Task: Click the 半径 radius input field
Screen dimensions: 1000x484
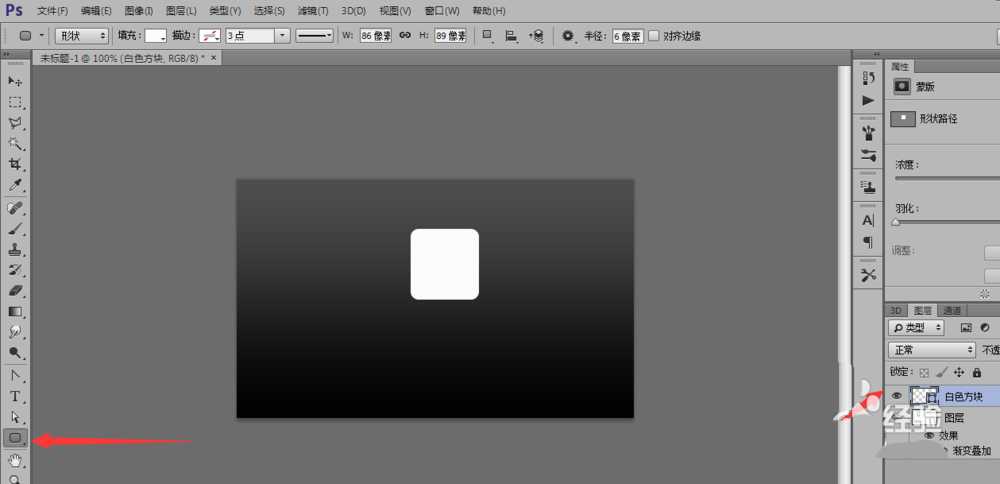Action: (628, 35)
